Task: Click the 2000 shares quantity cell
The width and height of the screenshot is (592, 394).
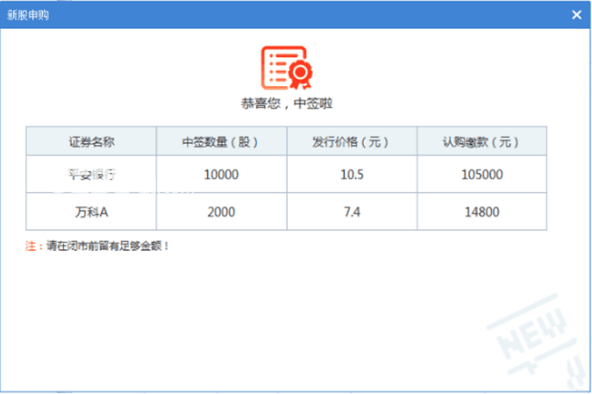Action: point(222,212)
